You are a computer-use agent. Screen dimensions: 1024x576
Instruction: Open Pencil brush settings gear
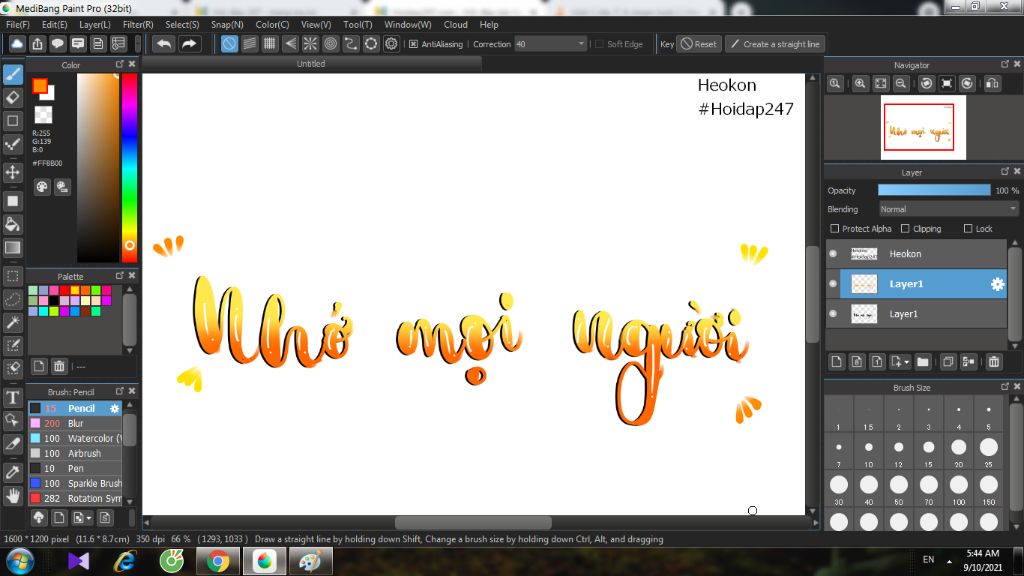click(x=114, y=409)
